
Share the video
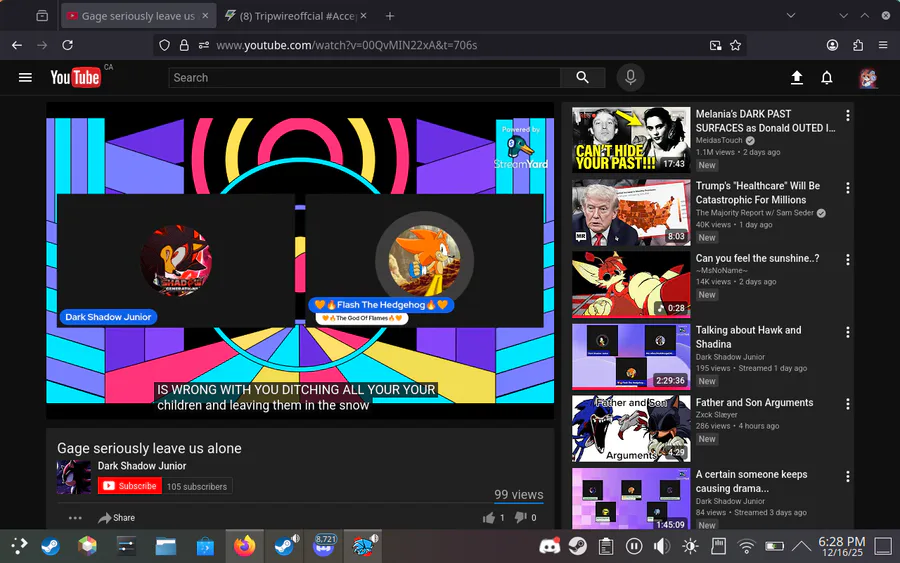click(117, 518)
